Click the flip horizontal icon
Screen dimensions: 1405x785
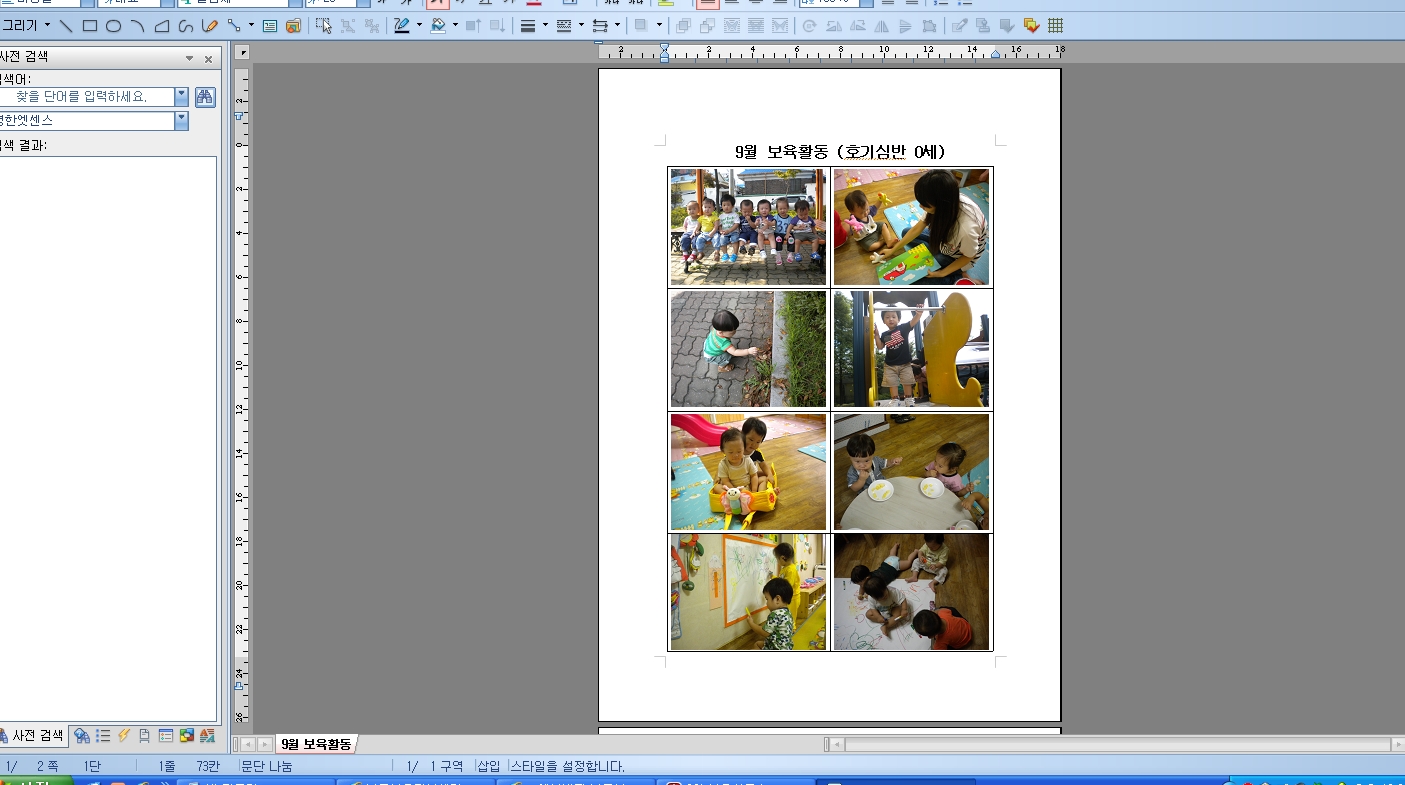(x=882, y=26)
